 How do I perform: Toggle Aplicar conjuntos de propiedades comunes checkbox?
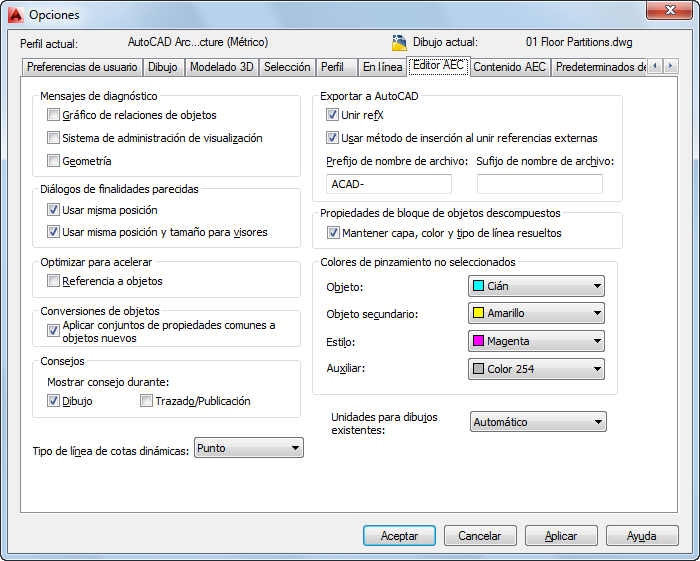(x=53, y=331)
